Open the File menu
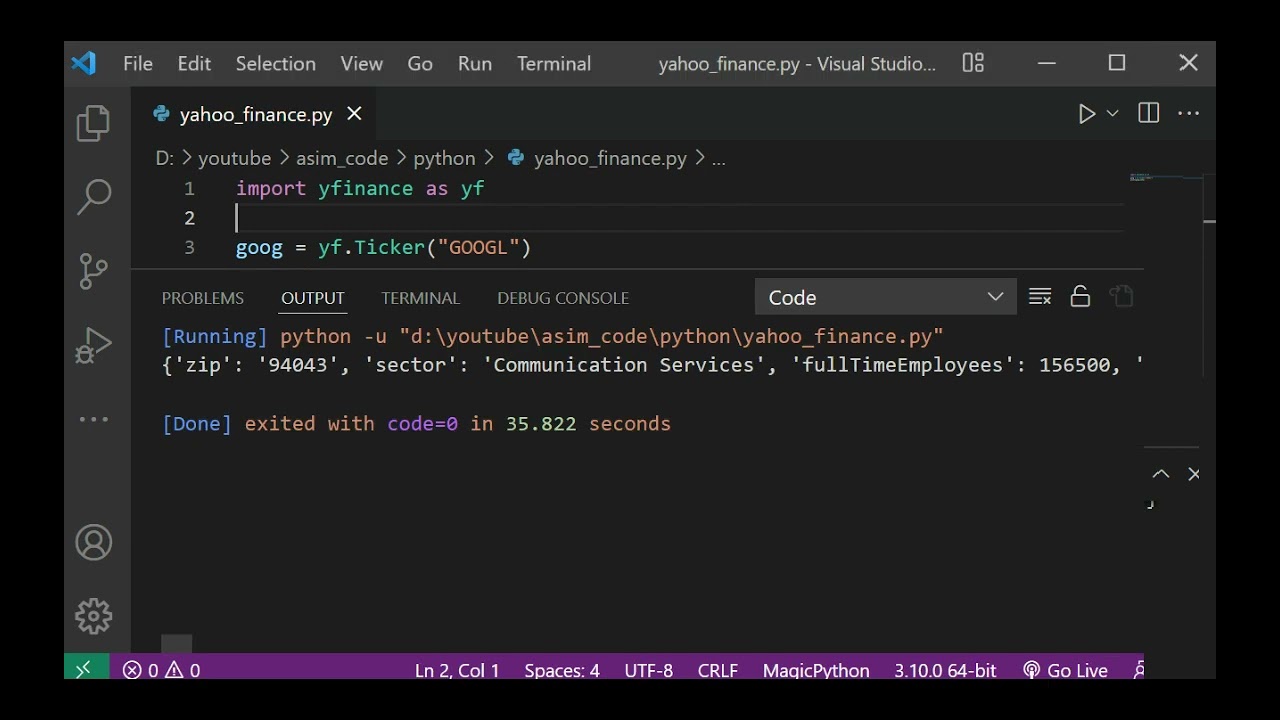 [138, 63]
